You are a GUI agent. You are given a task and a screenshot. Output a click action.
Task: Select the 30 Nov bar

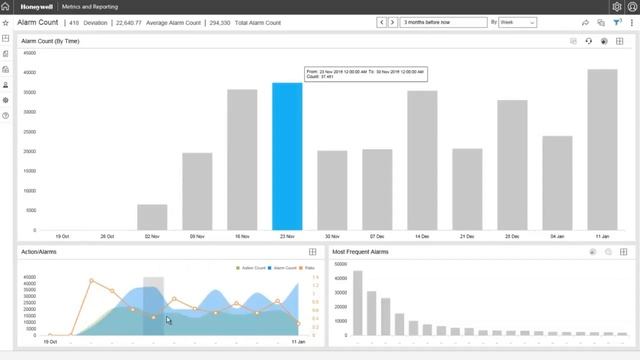[332, 191]
